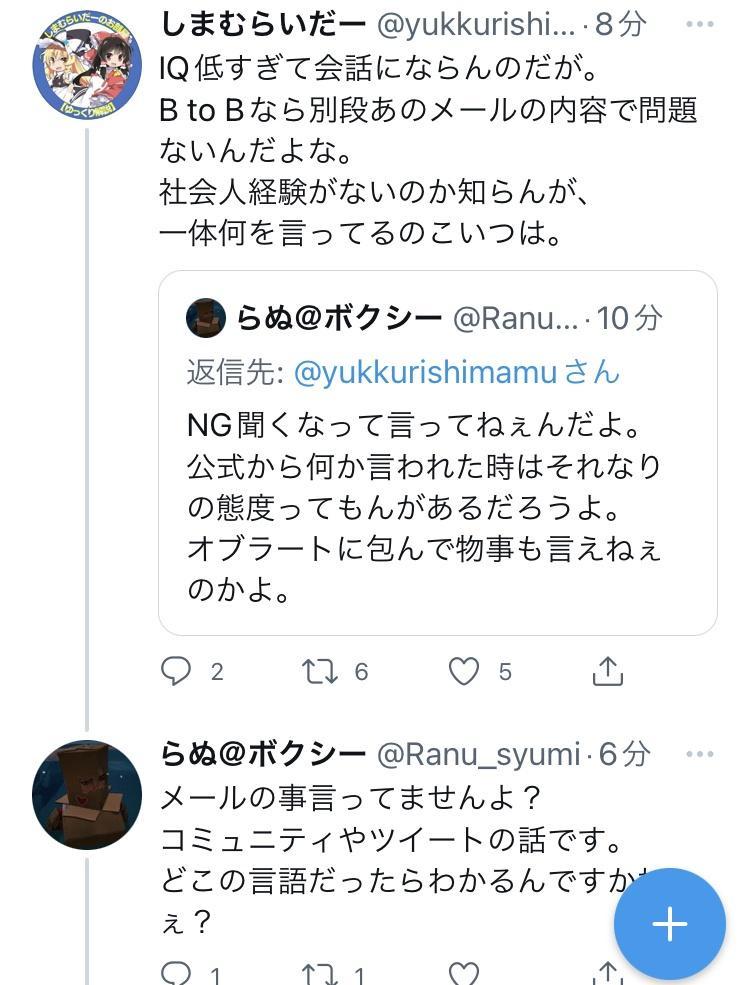Image resolution: width=750 pixels, height=985 pixels.
Task: Open more options for the しまむらいだー tweet
Action: [x=700, y=24]
